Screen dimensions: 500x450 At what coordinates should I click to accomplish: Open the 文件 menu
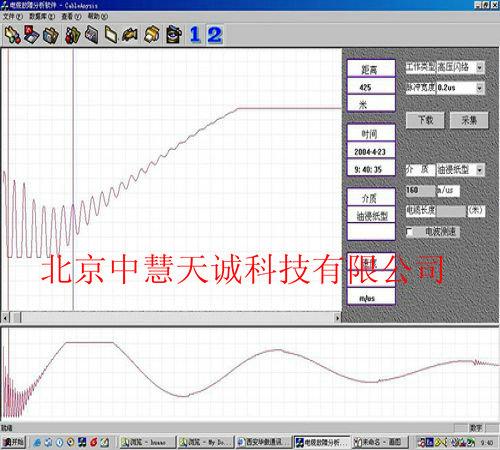tap(13, 16)
